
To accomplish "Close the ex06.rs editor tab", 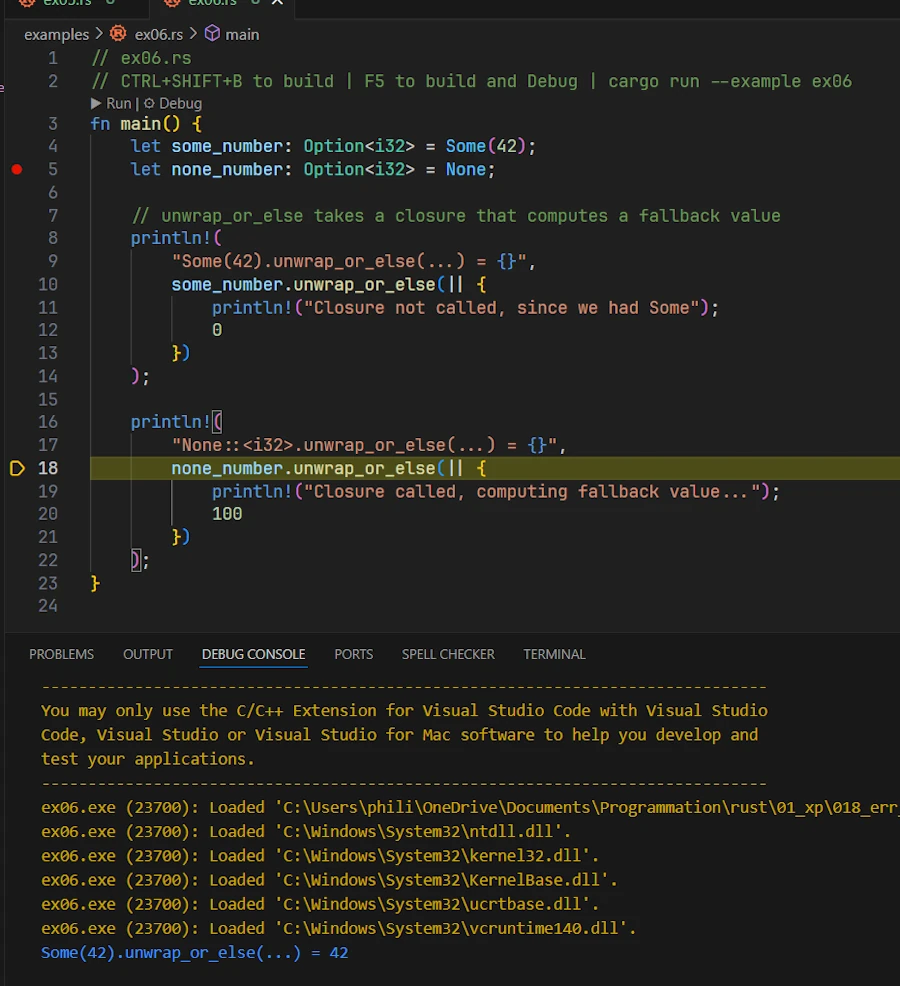I will (x=278, y=3).
